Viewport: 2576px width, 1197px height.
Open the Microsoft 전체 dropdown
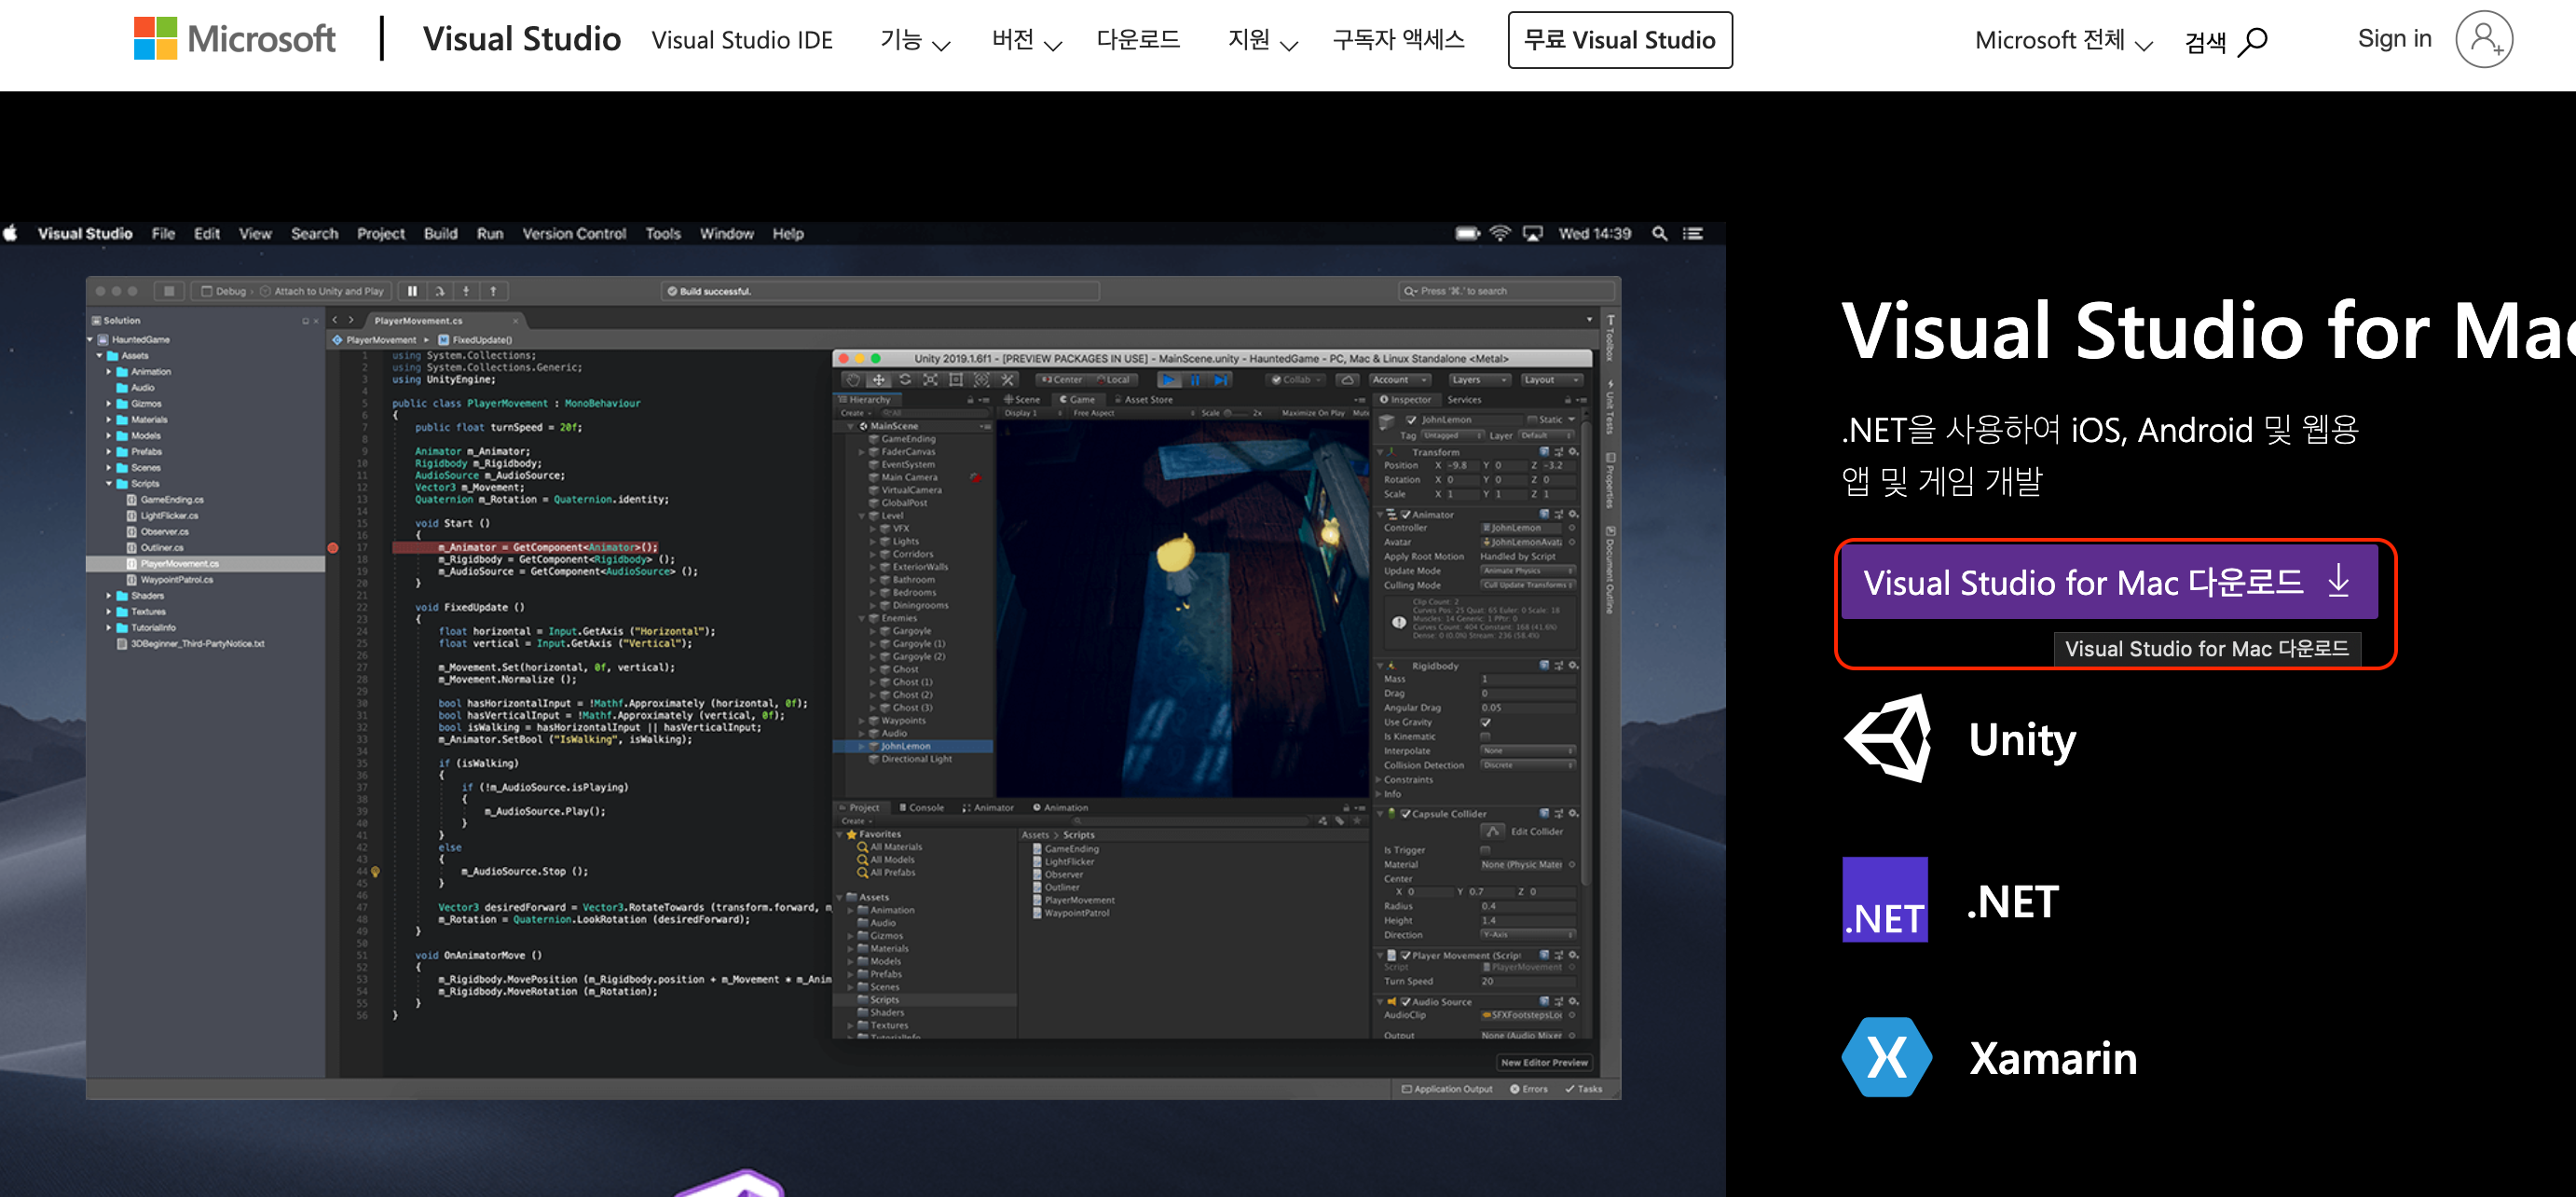2062,40
